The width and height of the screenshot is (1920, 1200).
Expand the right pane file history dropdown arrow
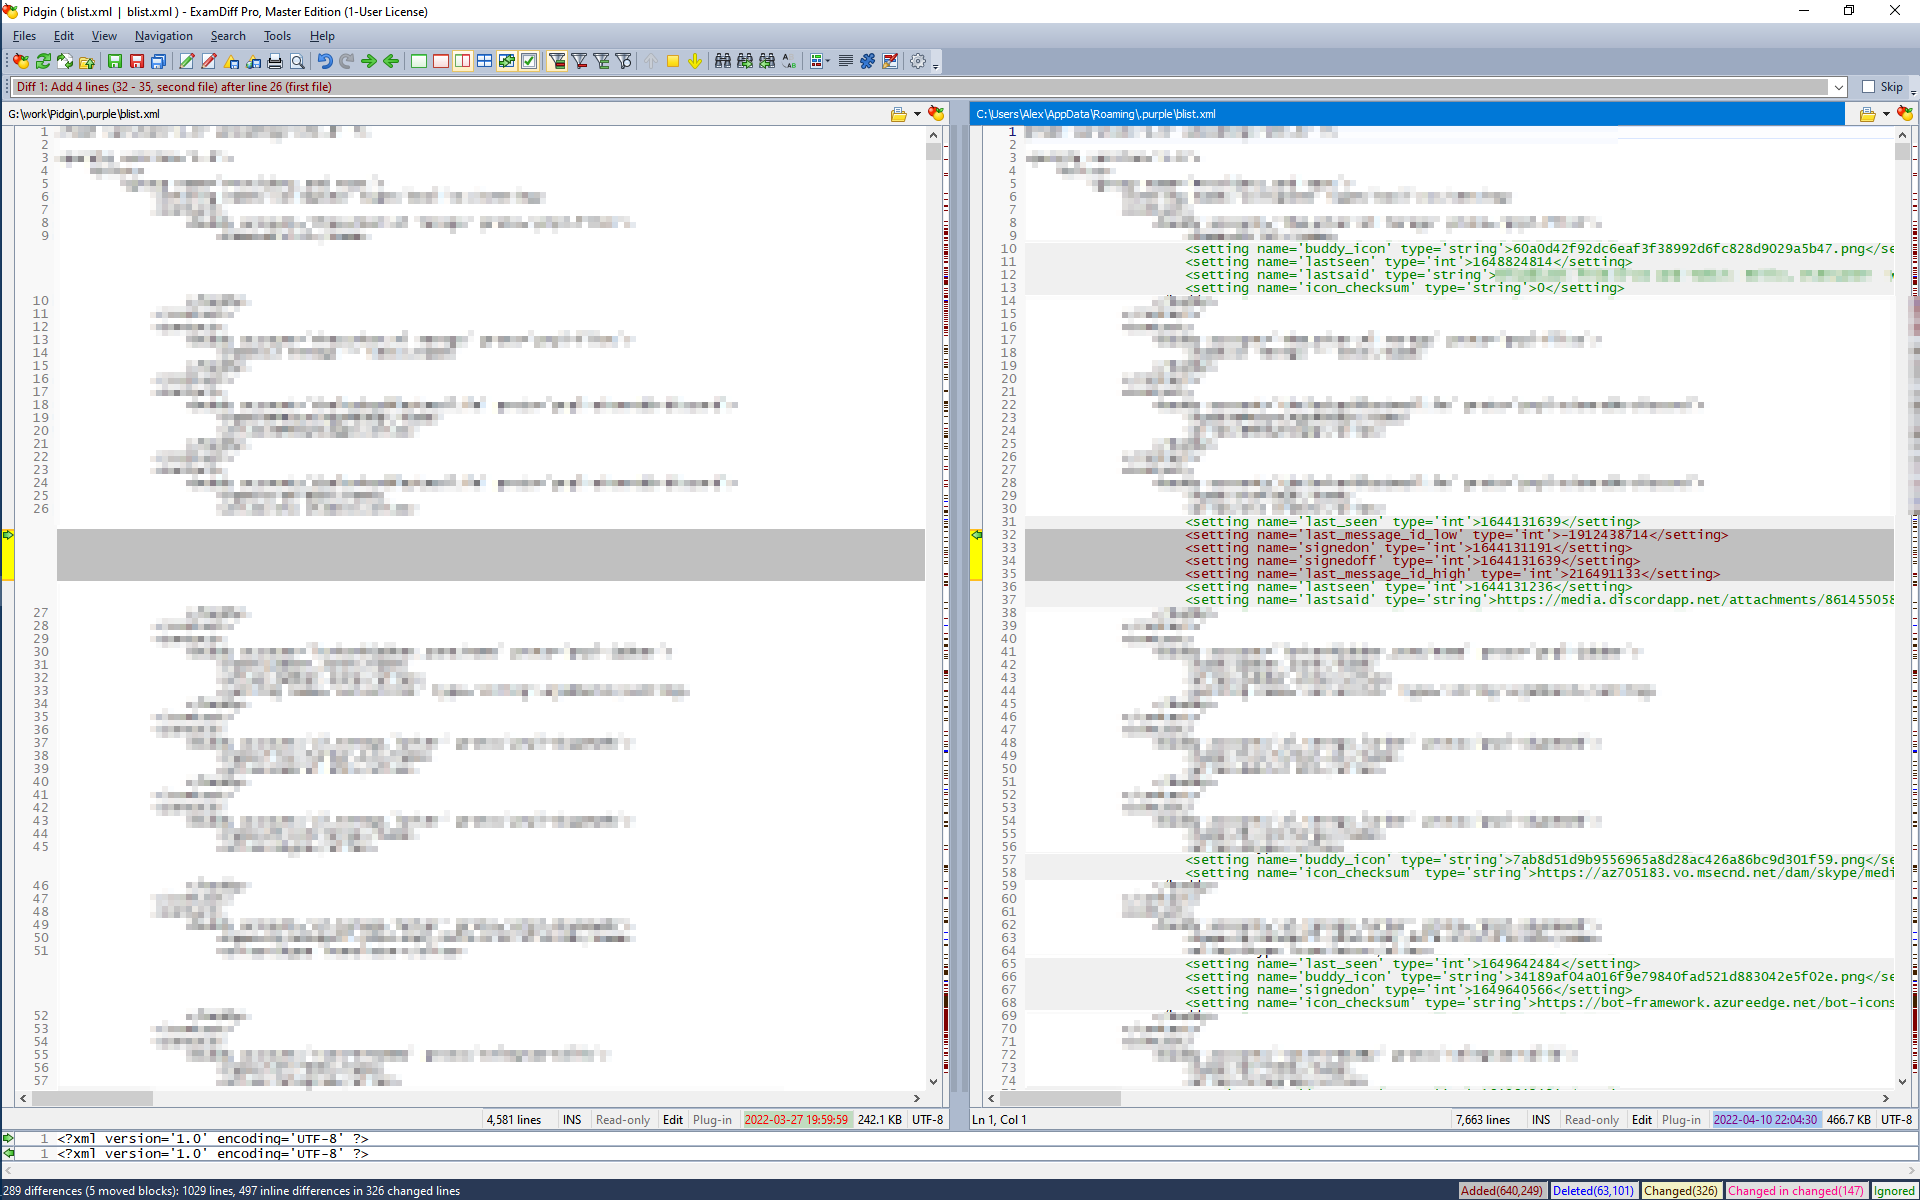click(1886, 114)
